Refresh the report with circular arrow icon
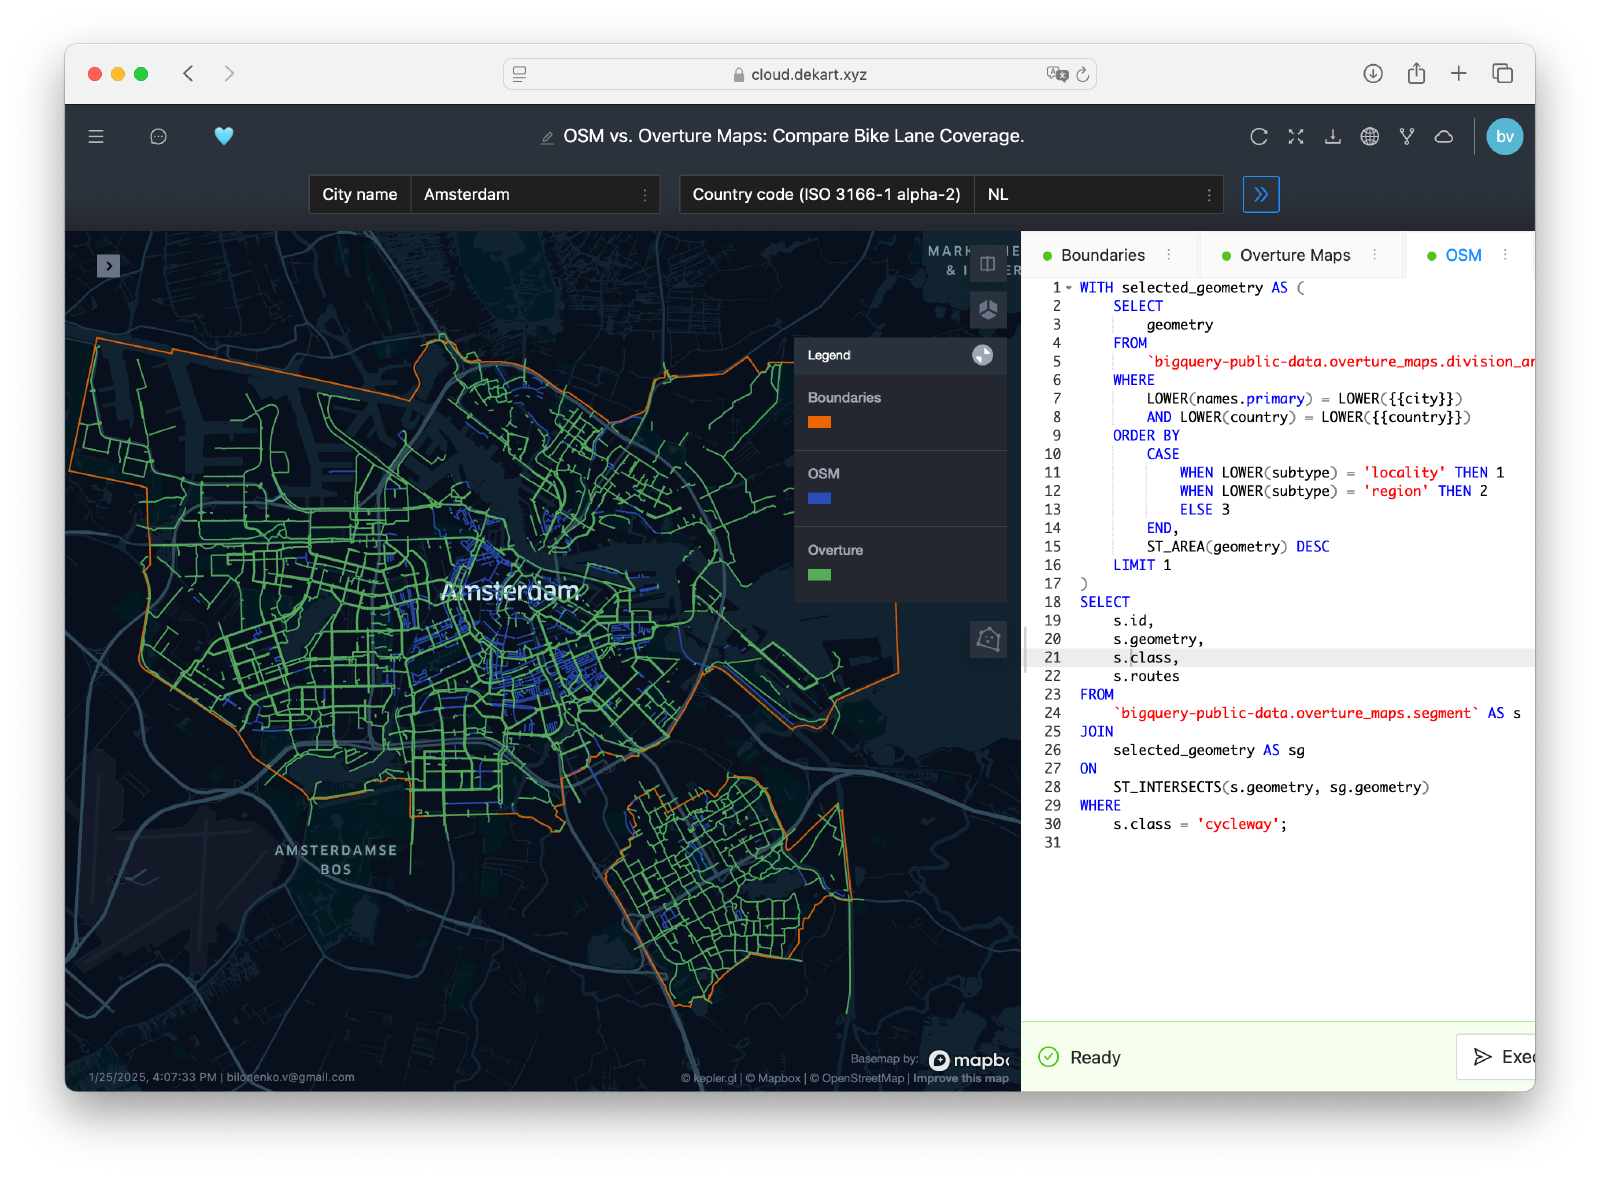Screen dimensions: 1600x1177 (1259, 137)
